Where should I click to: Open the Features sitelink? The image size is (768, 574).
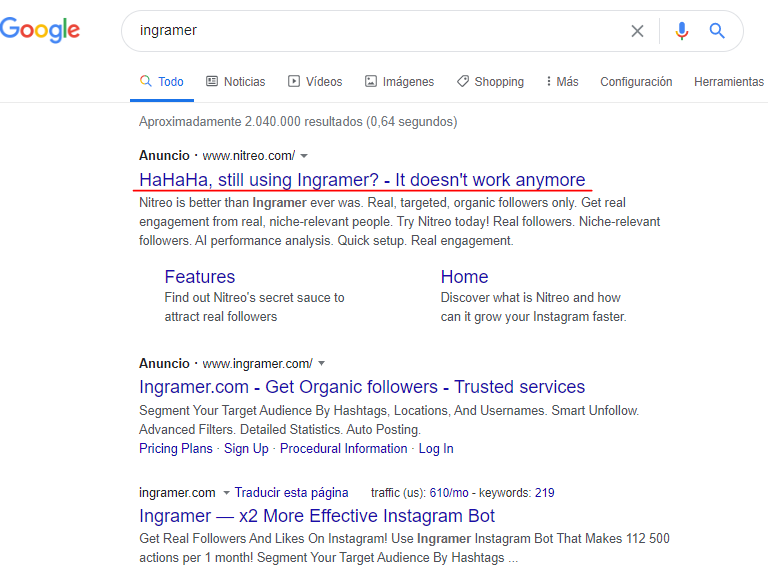tap(200, 277)
